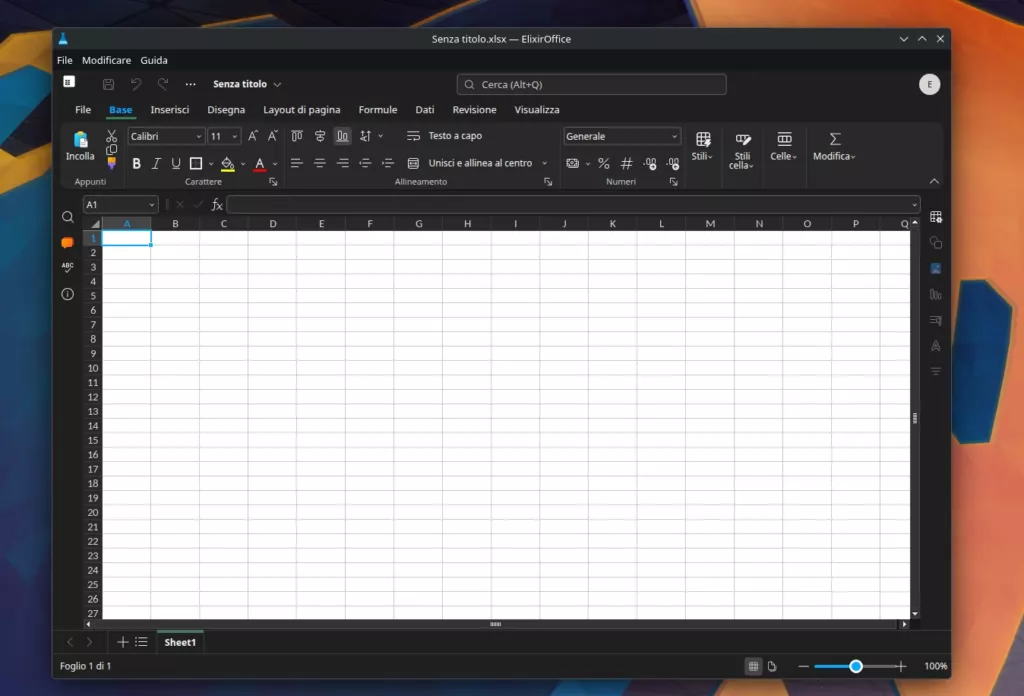Decrease the indent

click(x=365, y=163)
